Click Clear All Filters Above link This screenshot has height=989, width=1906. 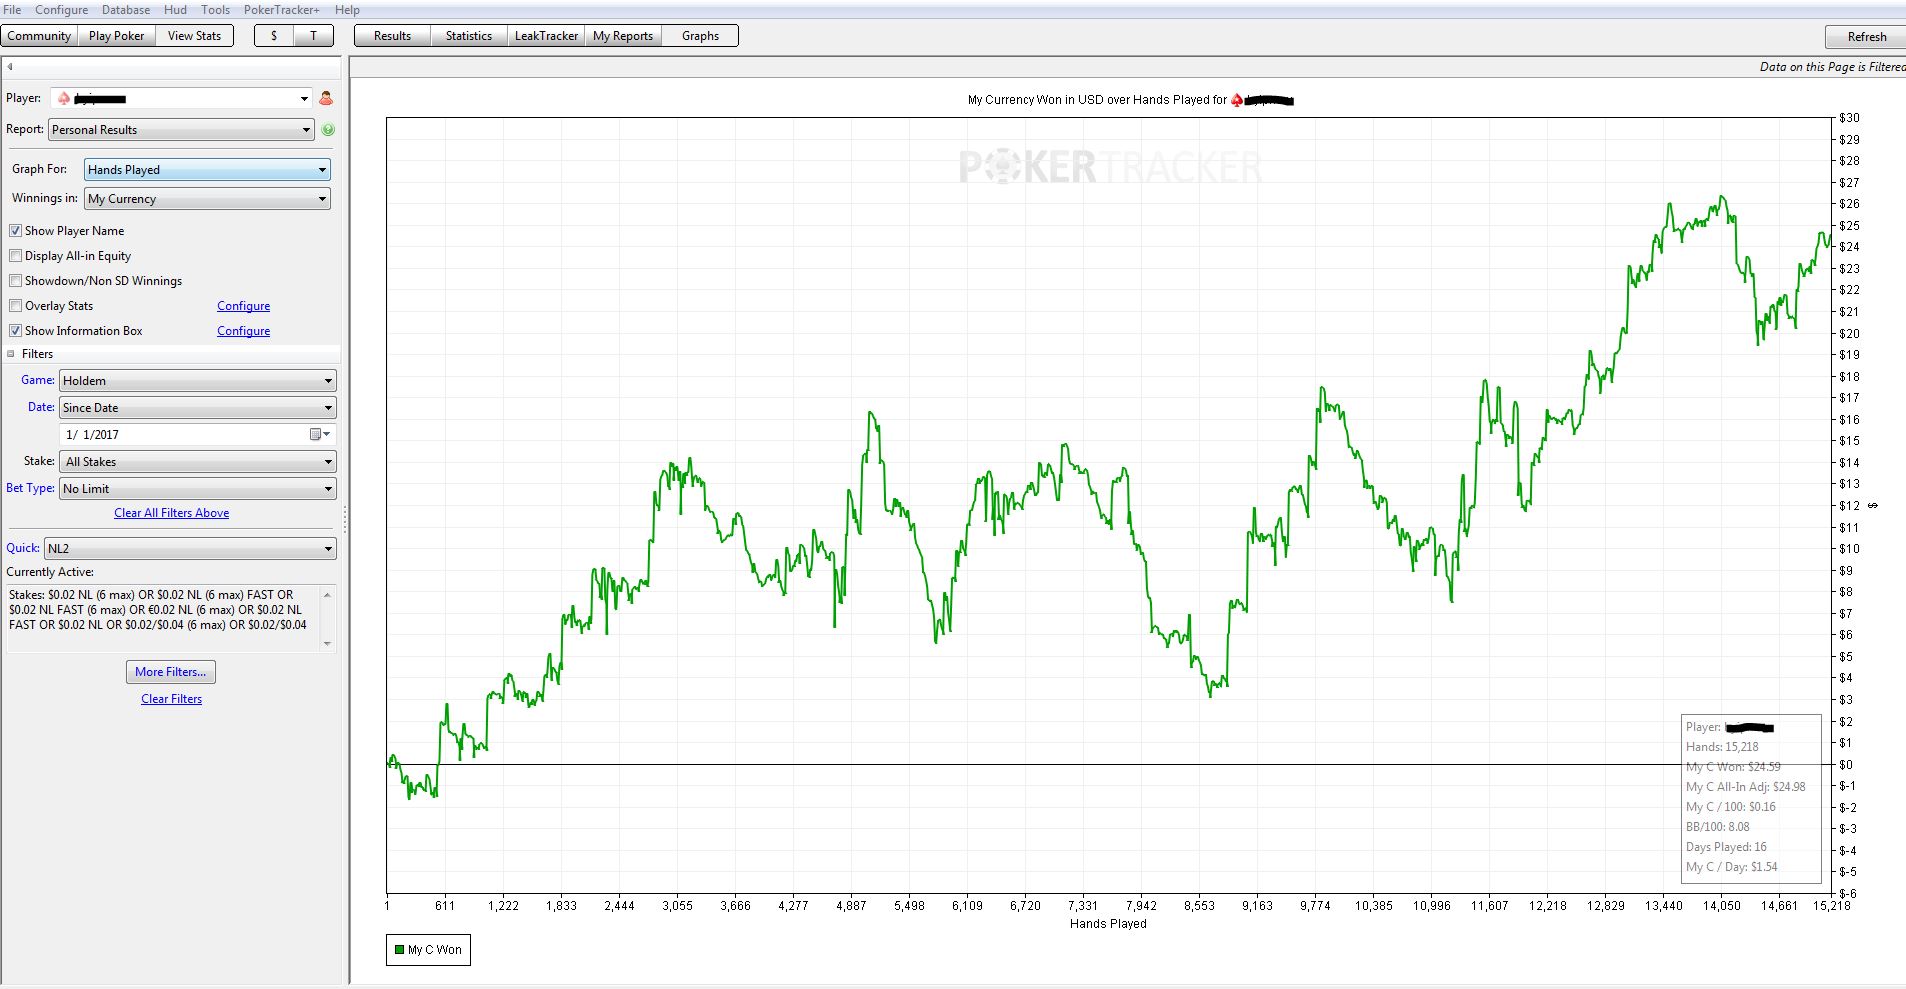point(171,513)
